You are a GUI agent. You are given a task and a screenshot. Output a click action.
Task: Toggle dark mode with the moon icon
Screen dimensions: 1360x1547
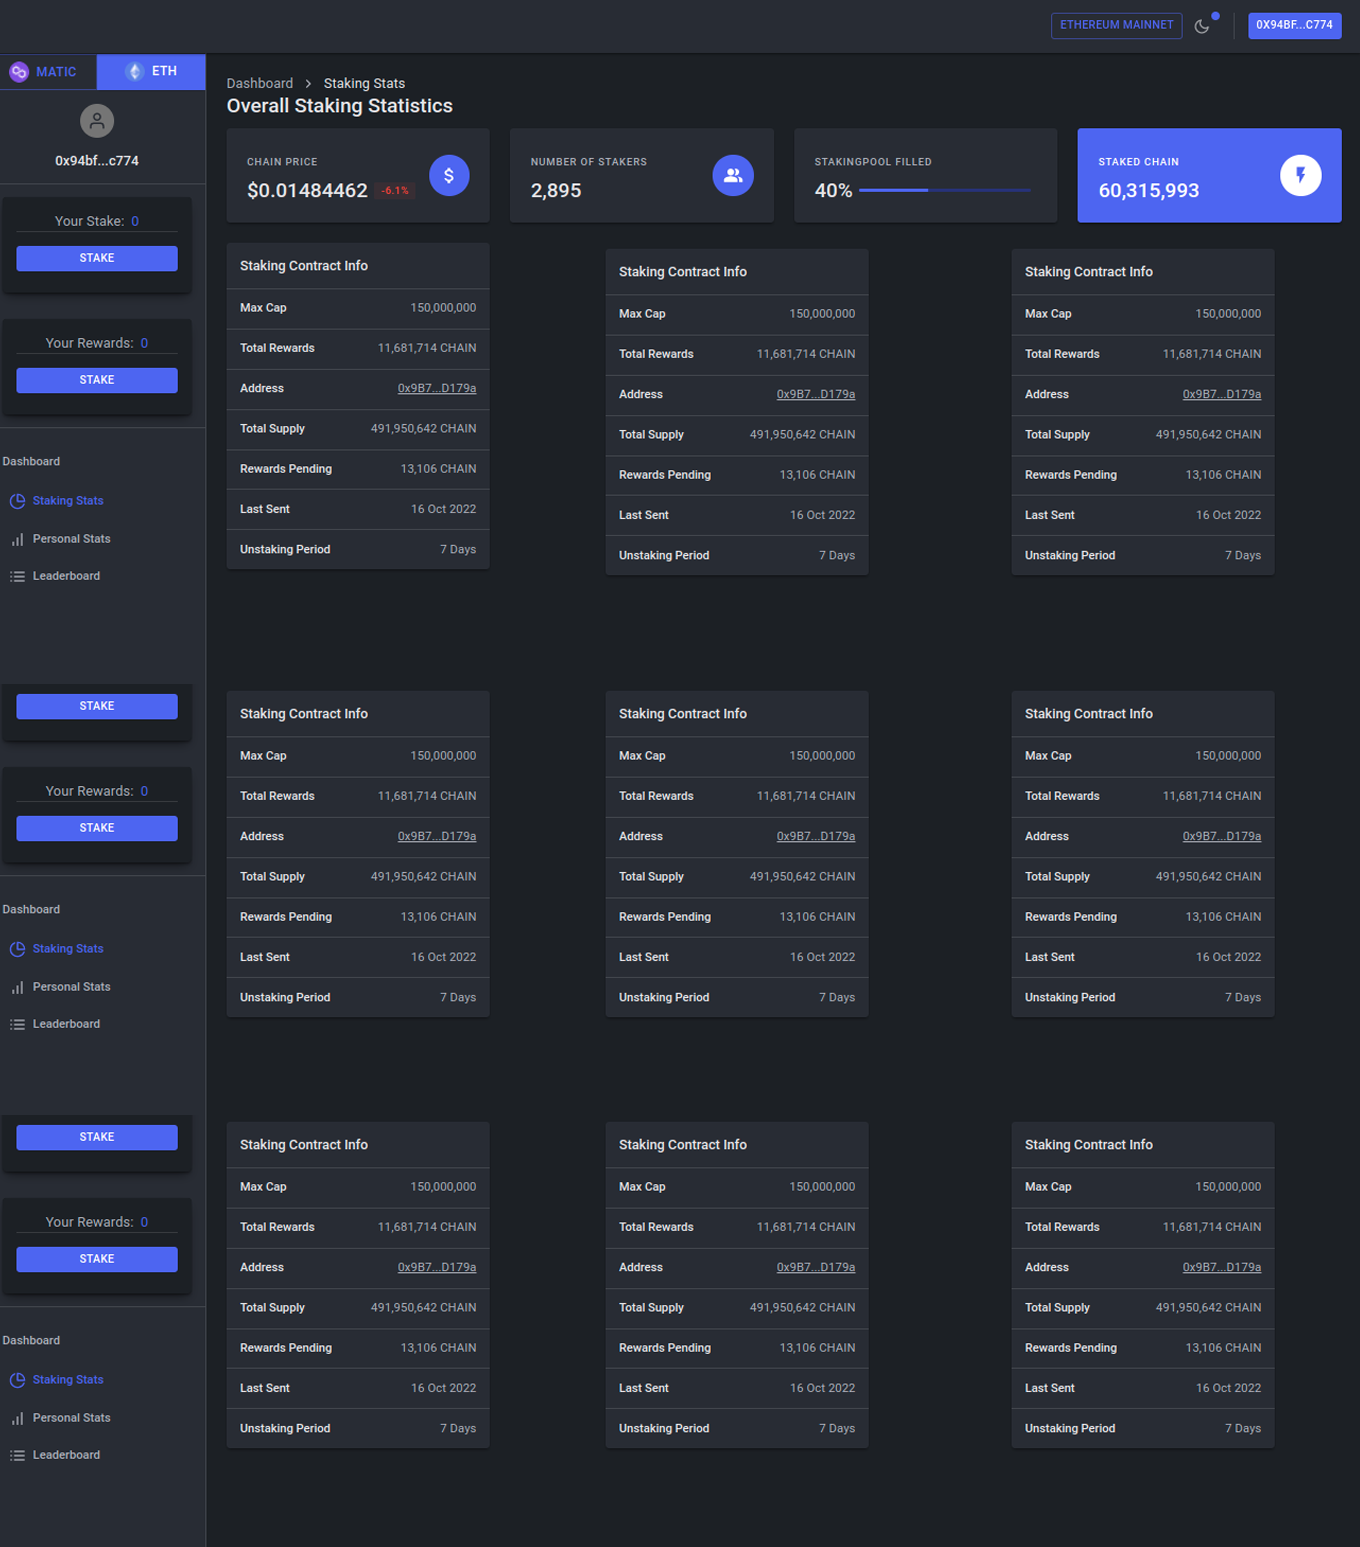(1202, 26)
